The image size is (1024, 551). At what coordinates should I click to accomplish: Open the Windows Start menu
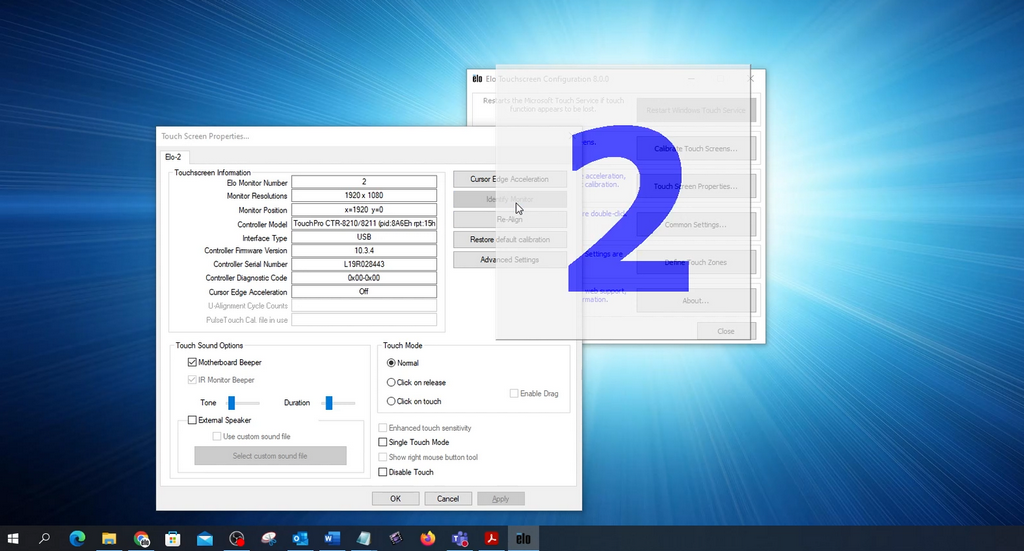(x=12, y=539)
